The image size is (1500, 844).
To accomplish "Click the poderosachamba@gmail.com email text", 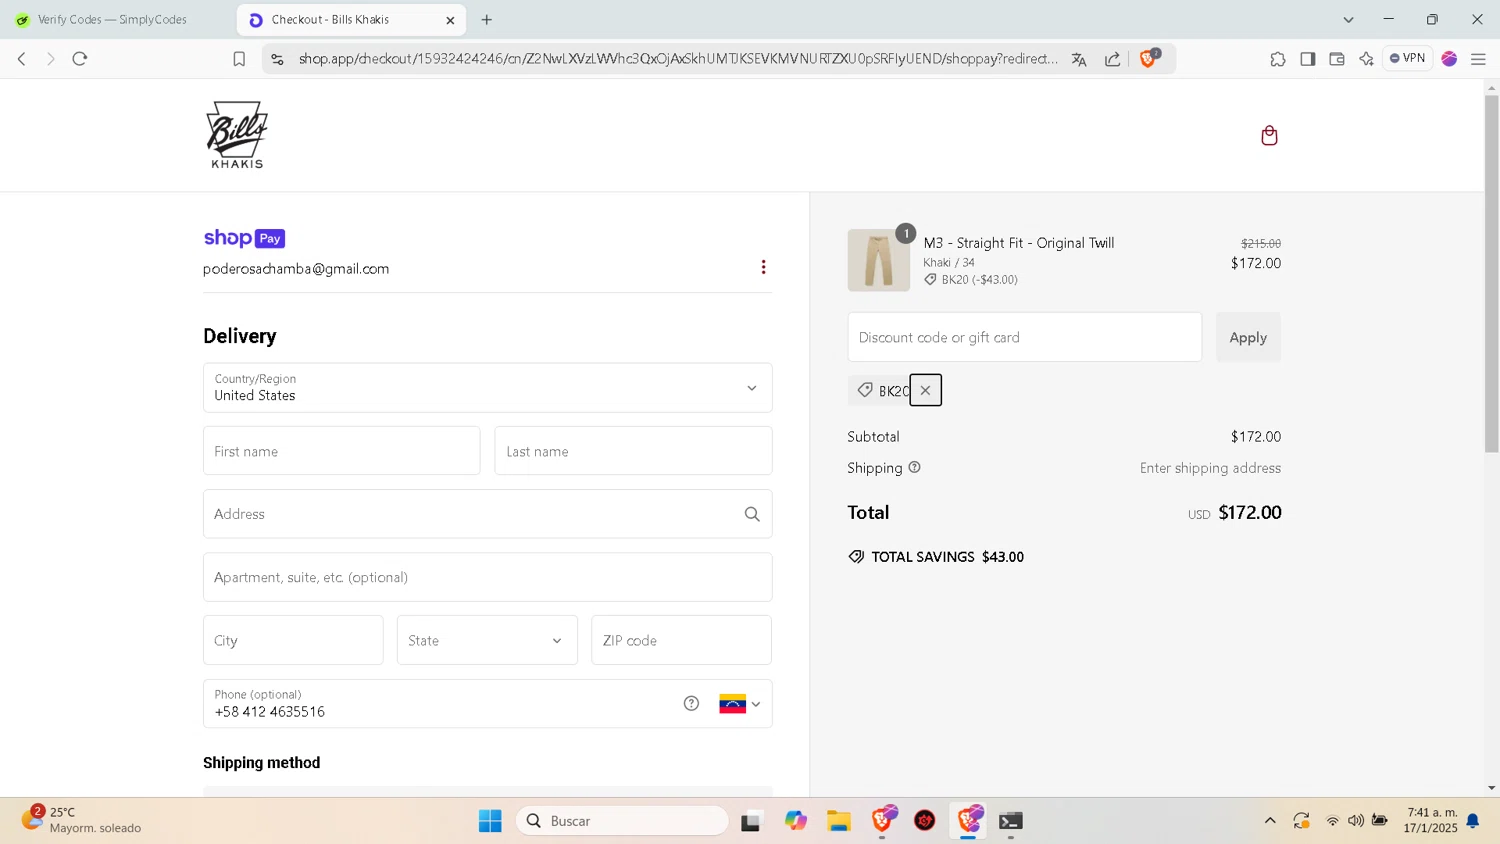I will pos(296,269).
